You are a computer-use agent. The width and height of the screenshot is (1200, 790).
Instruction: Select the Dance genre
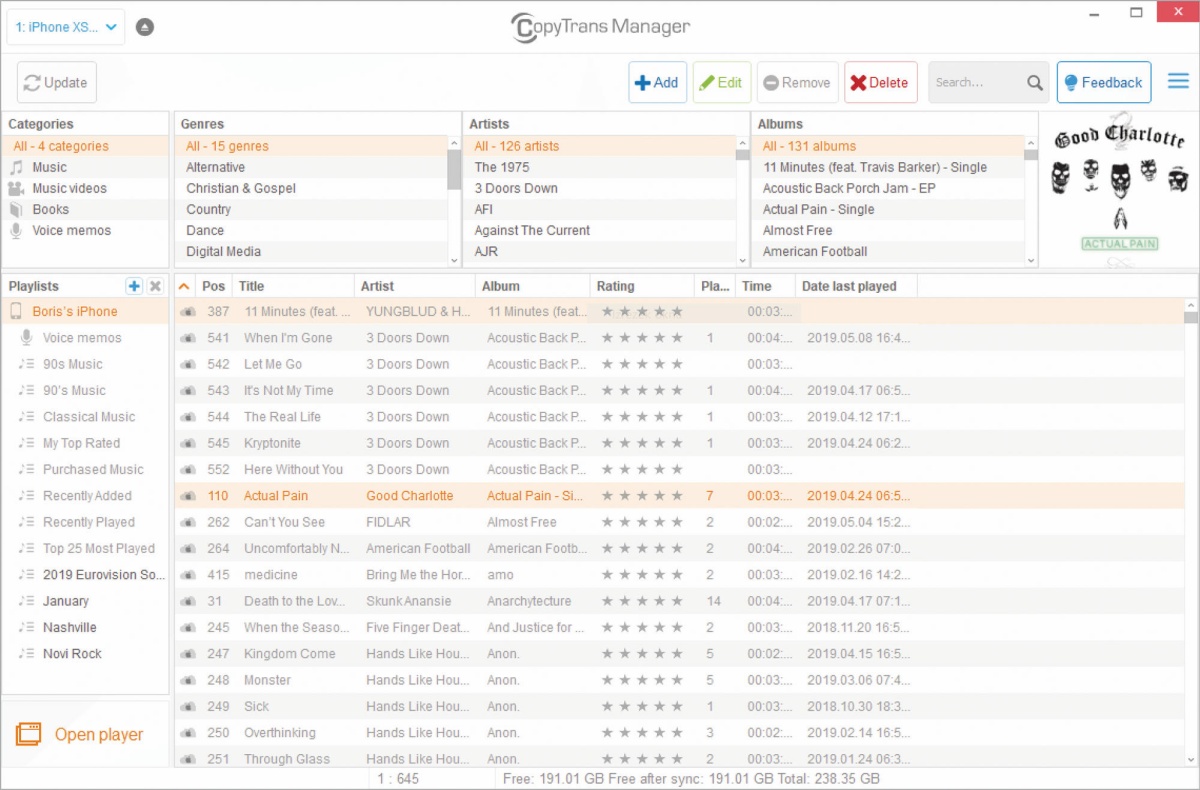[x=312, y=230]
